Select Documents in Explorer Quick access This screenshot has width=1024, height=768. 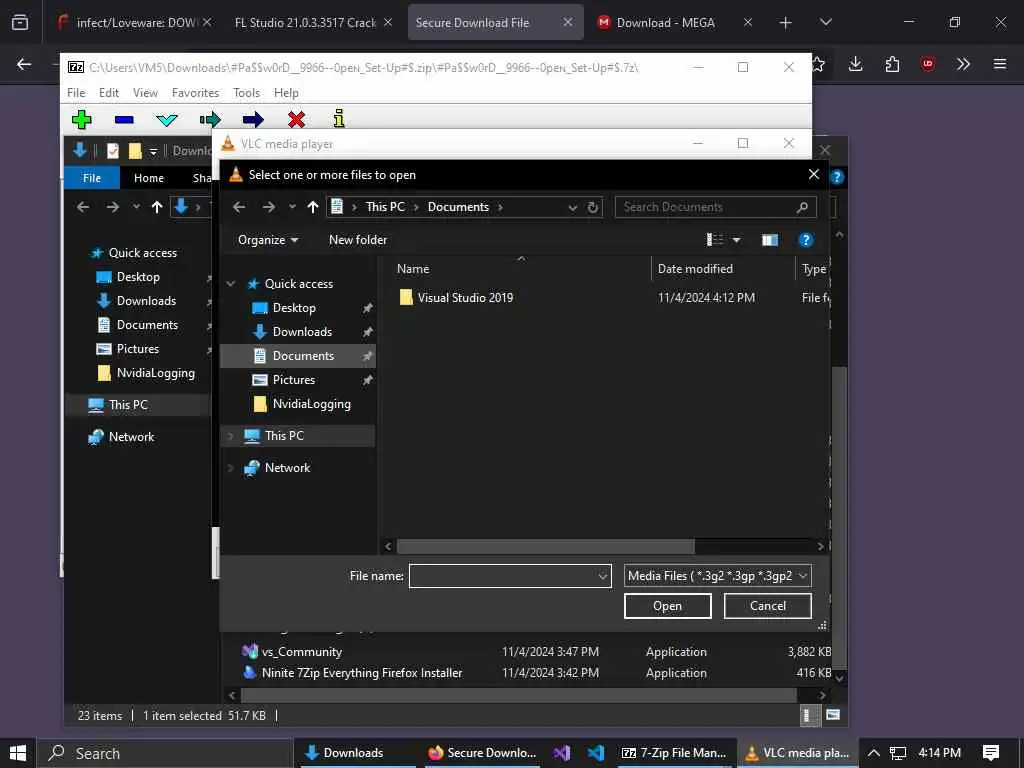tap(147, 325)
